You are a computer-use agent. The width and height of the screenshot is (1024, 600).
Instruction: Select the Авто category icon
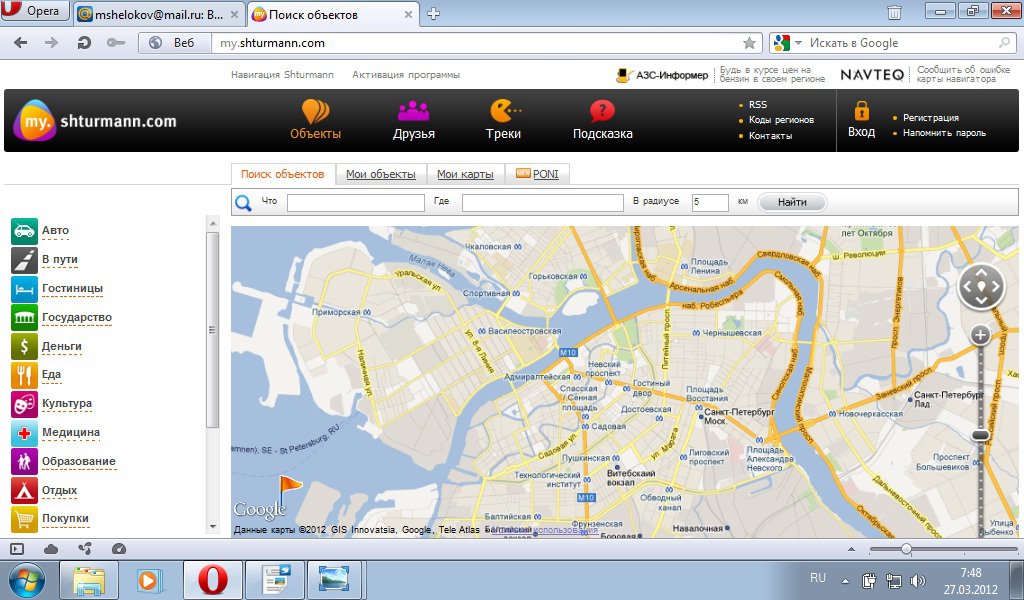click(x=24, y=231)
